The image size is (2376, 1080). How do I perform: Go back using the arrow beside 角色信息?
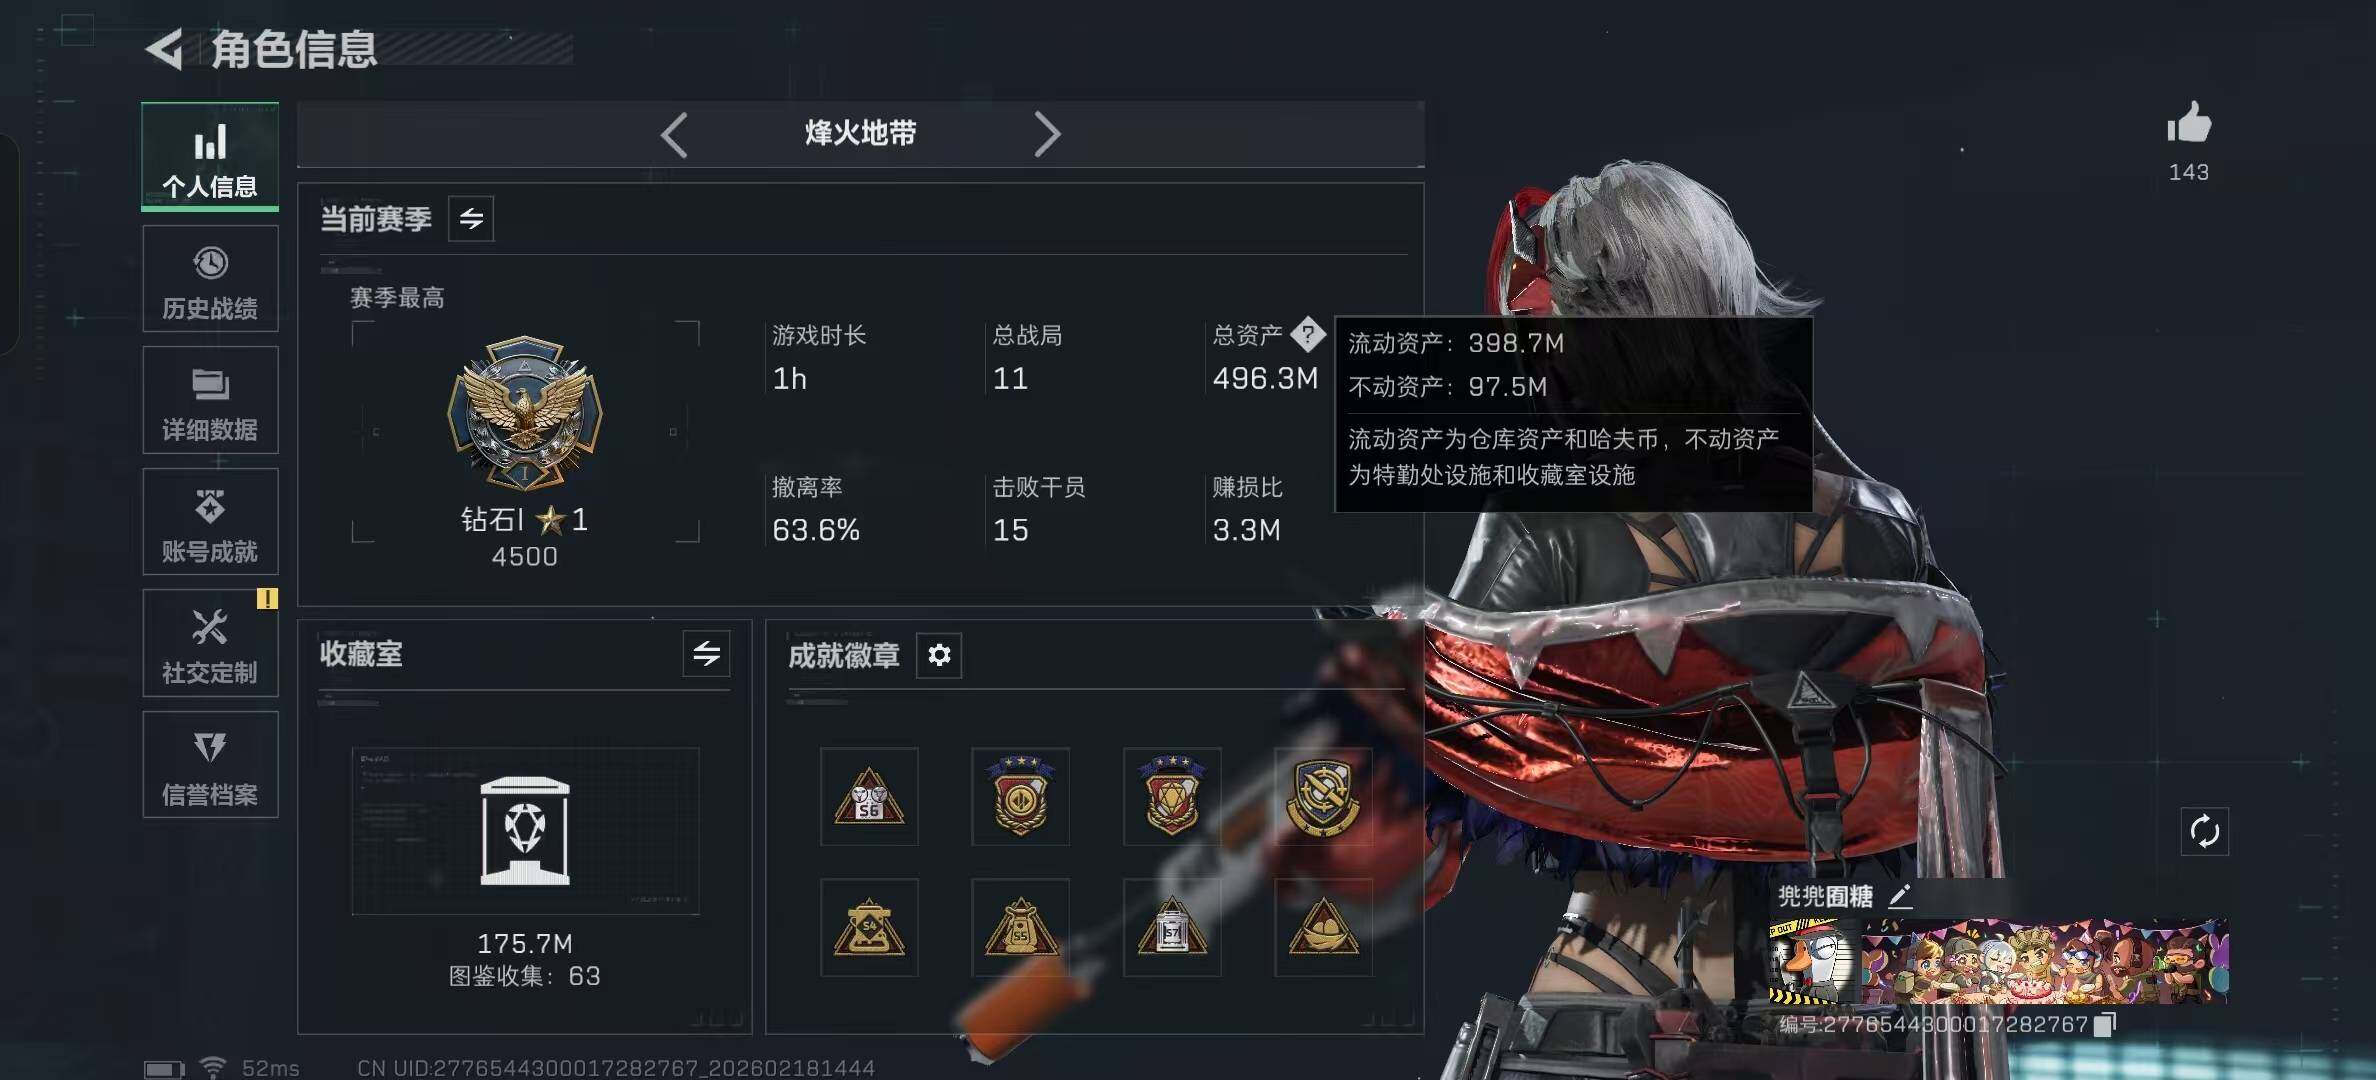tap(165, 49)
